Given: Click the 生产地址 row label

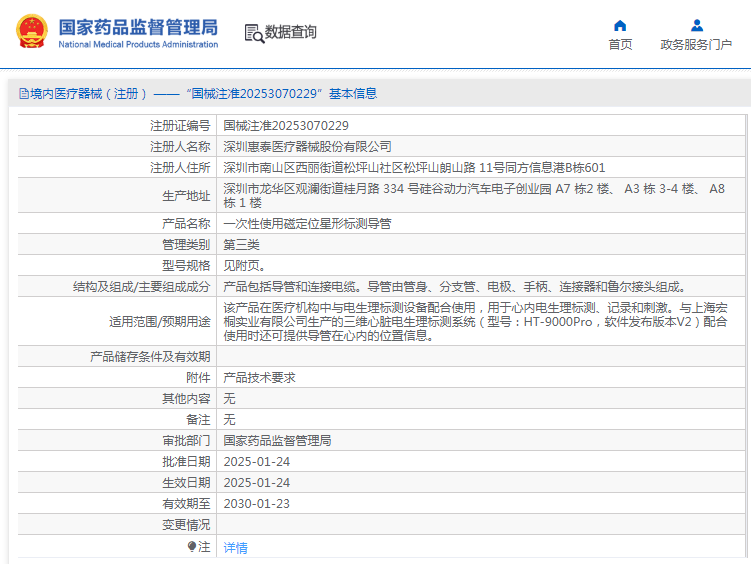Looking at the screenshot, I should 186,195.
